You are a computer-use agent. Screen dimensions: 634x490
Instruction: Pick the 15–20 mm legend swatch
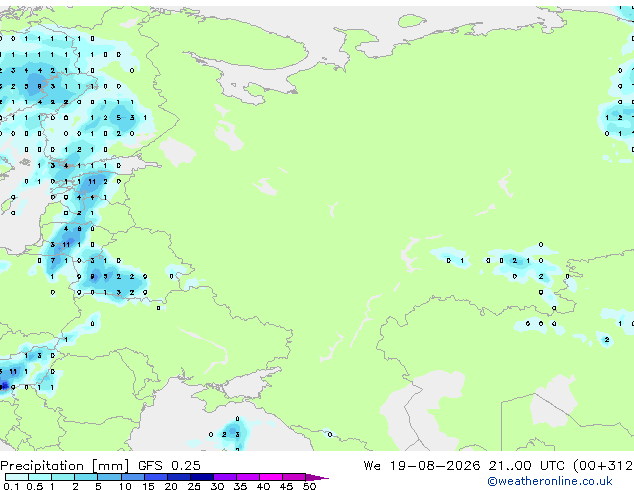point(155,477)
